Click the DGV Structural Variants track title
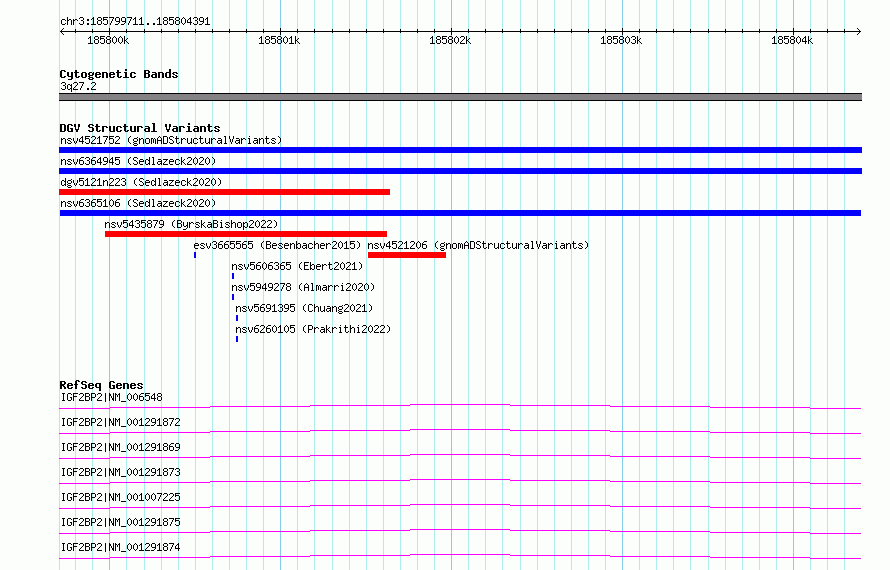The width and height of the screenshot is (890, 570). pyautogui.click(x=140, y=128)
